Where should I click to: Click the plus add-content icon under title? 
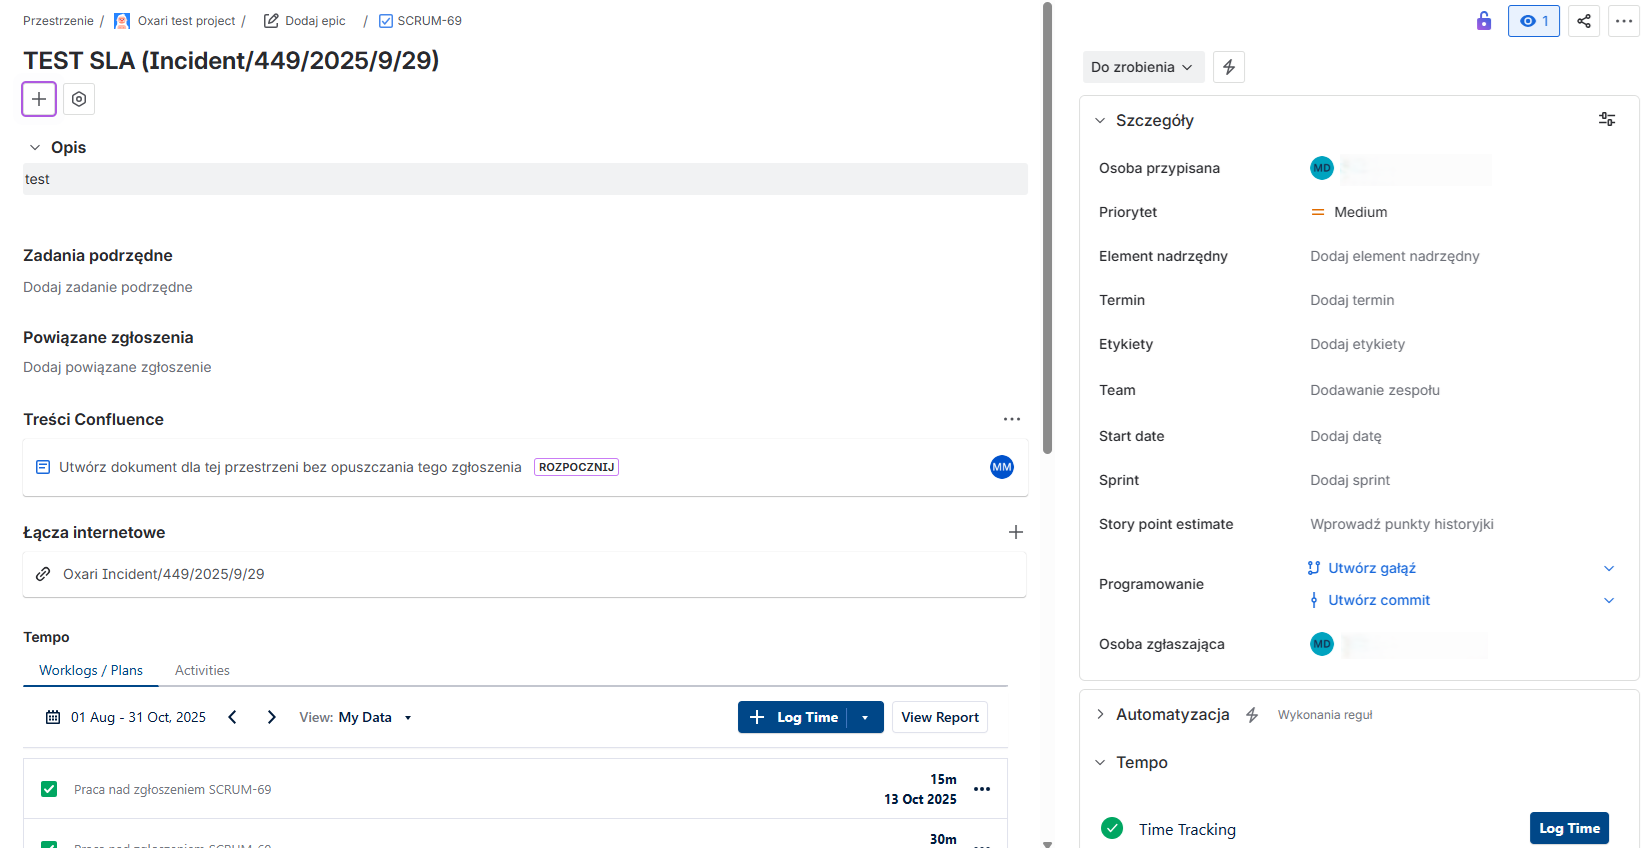tap(39, 99)
